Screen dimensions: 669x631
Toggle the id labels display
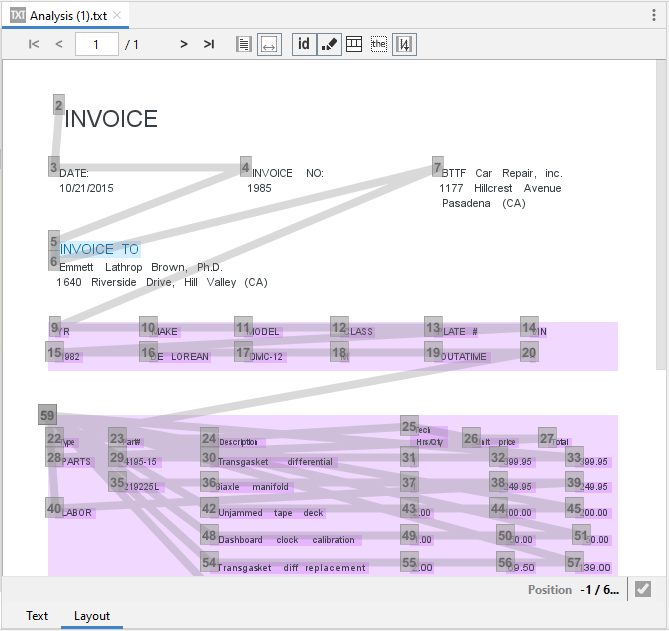click(x=304, y=44)
